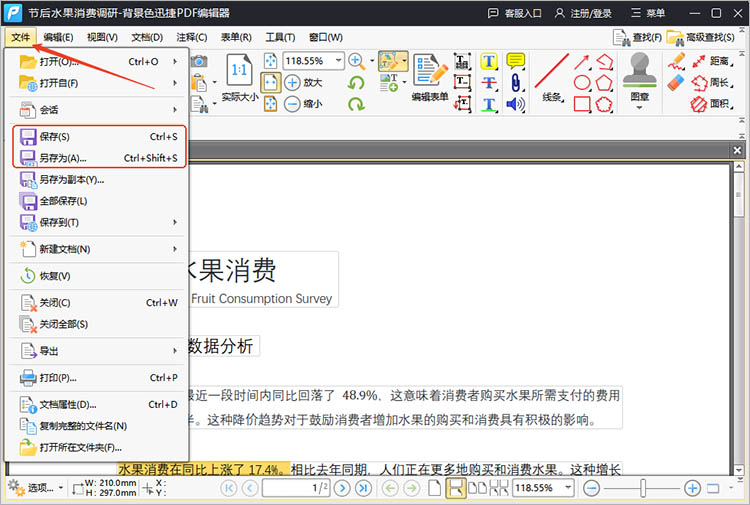Choose 关闭全部(S) menu entry
The image size is (750, 505).
click(98, 324)
